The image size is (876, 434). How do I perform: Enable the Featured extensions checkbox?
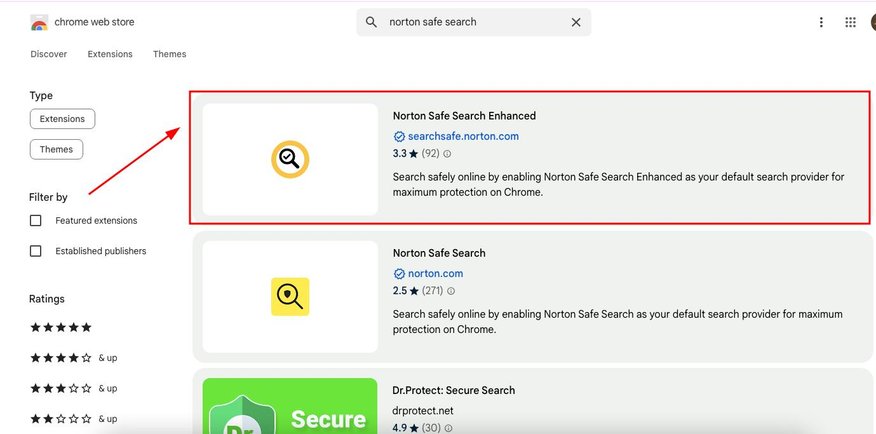click(35, 221)
